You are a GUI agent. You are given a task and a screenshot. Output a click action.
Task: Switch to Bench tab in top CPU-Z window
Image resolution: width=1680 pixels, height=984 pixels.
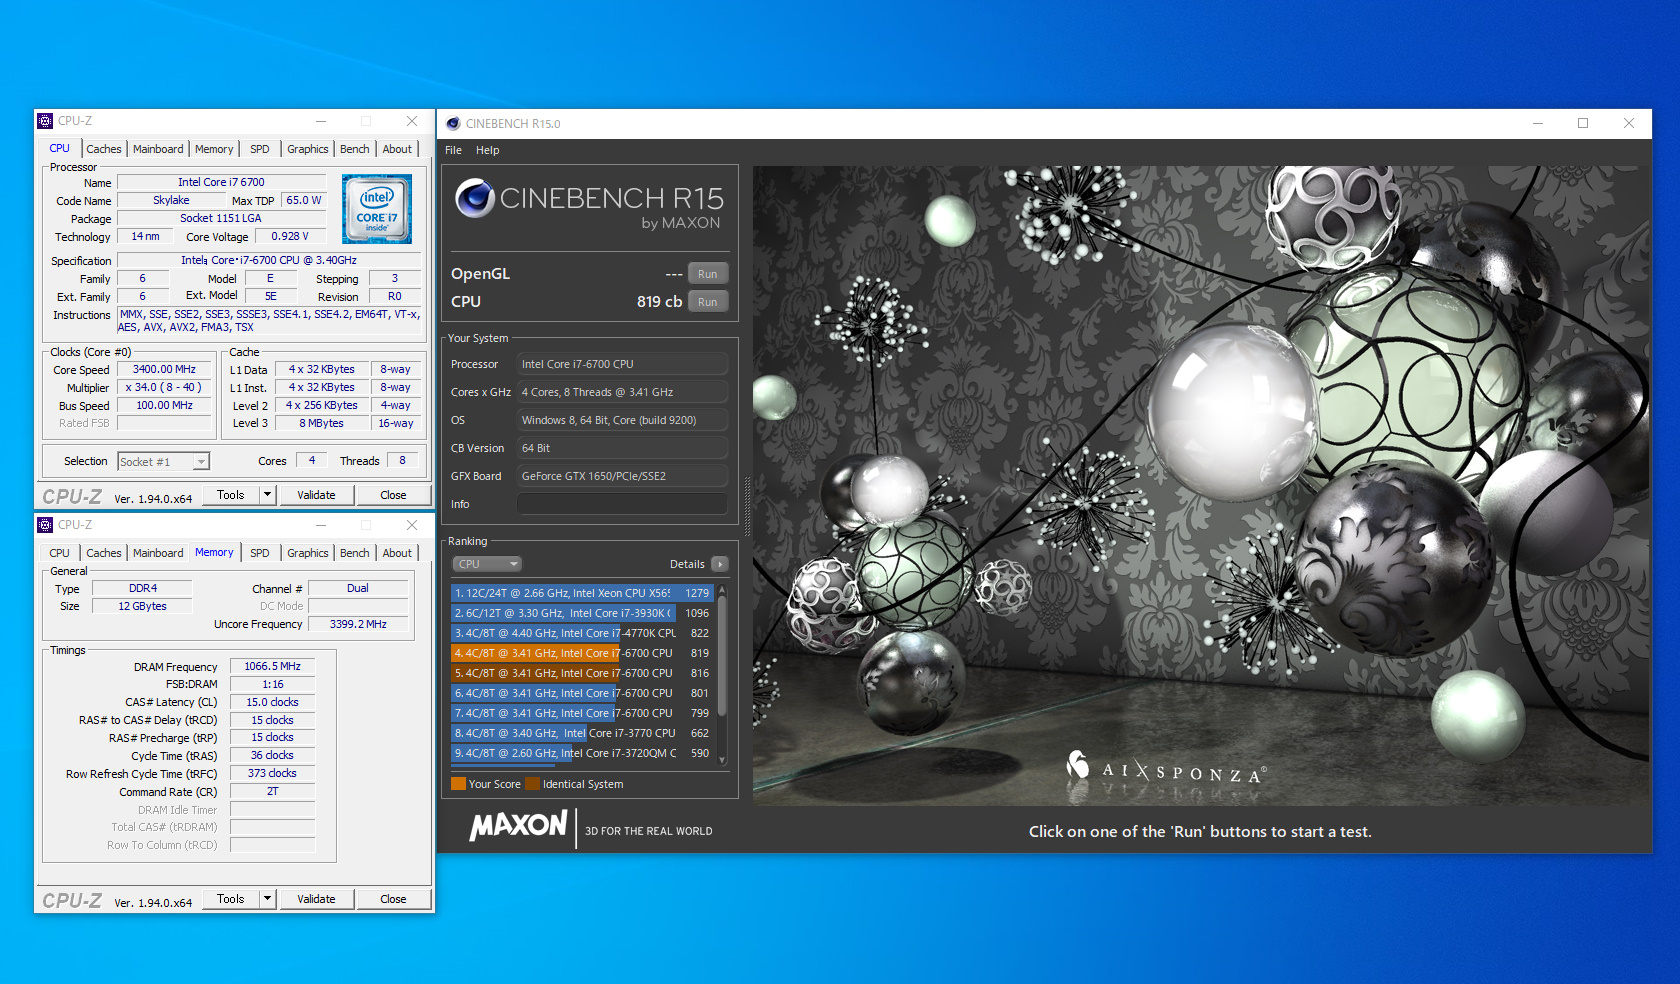(x=354, y=149)
